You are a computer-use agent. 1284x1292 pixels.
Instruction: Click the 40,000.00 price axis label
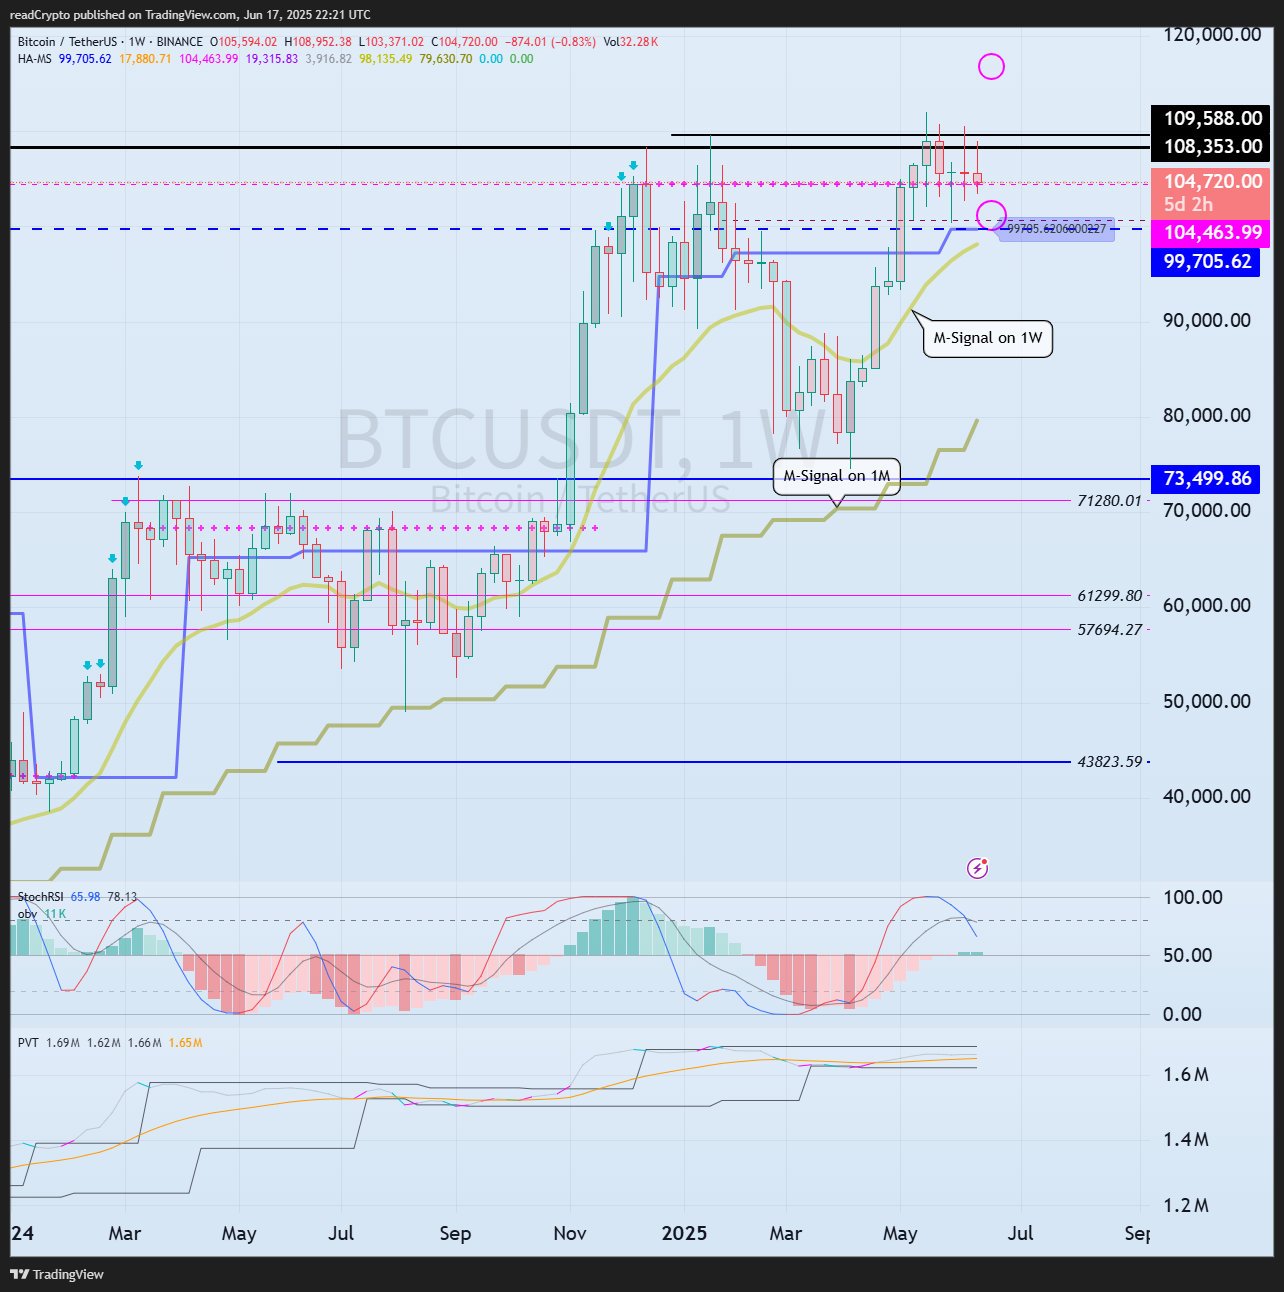pos(1206,796)
